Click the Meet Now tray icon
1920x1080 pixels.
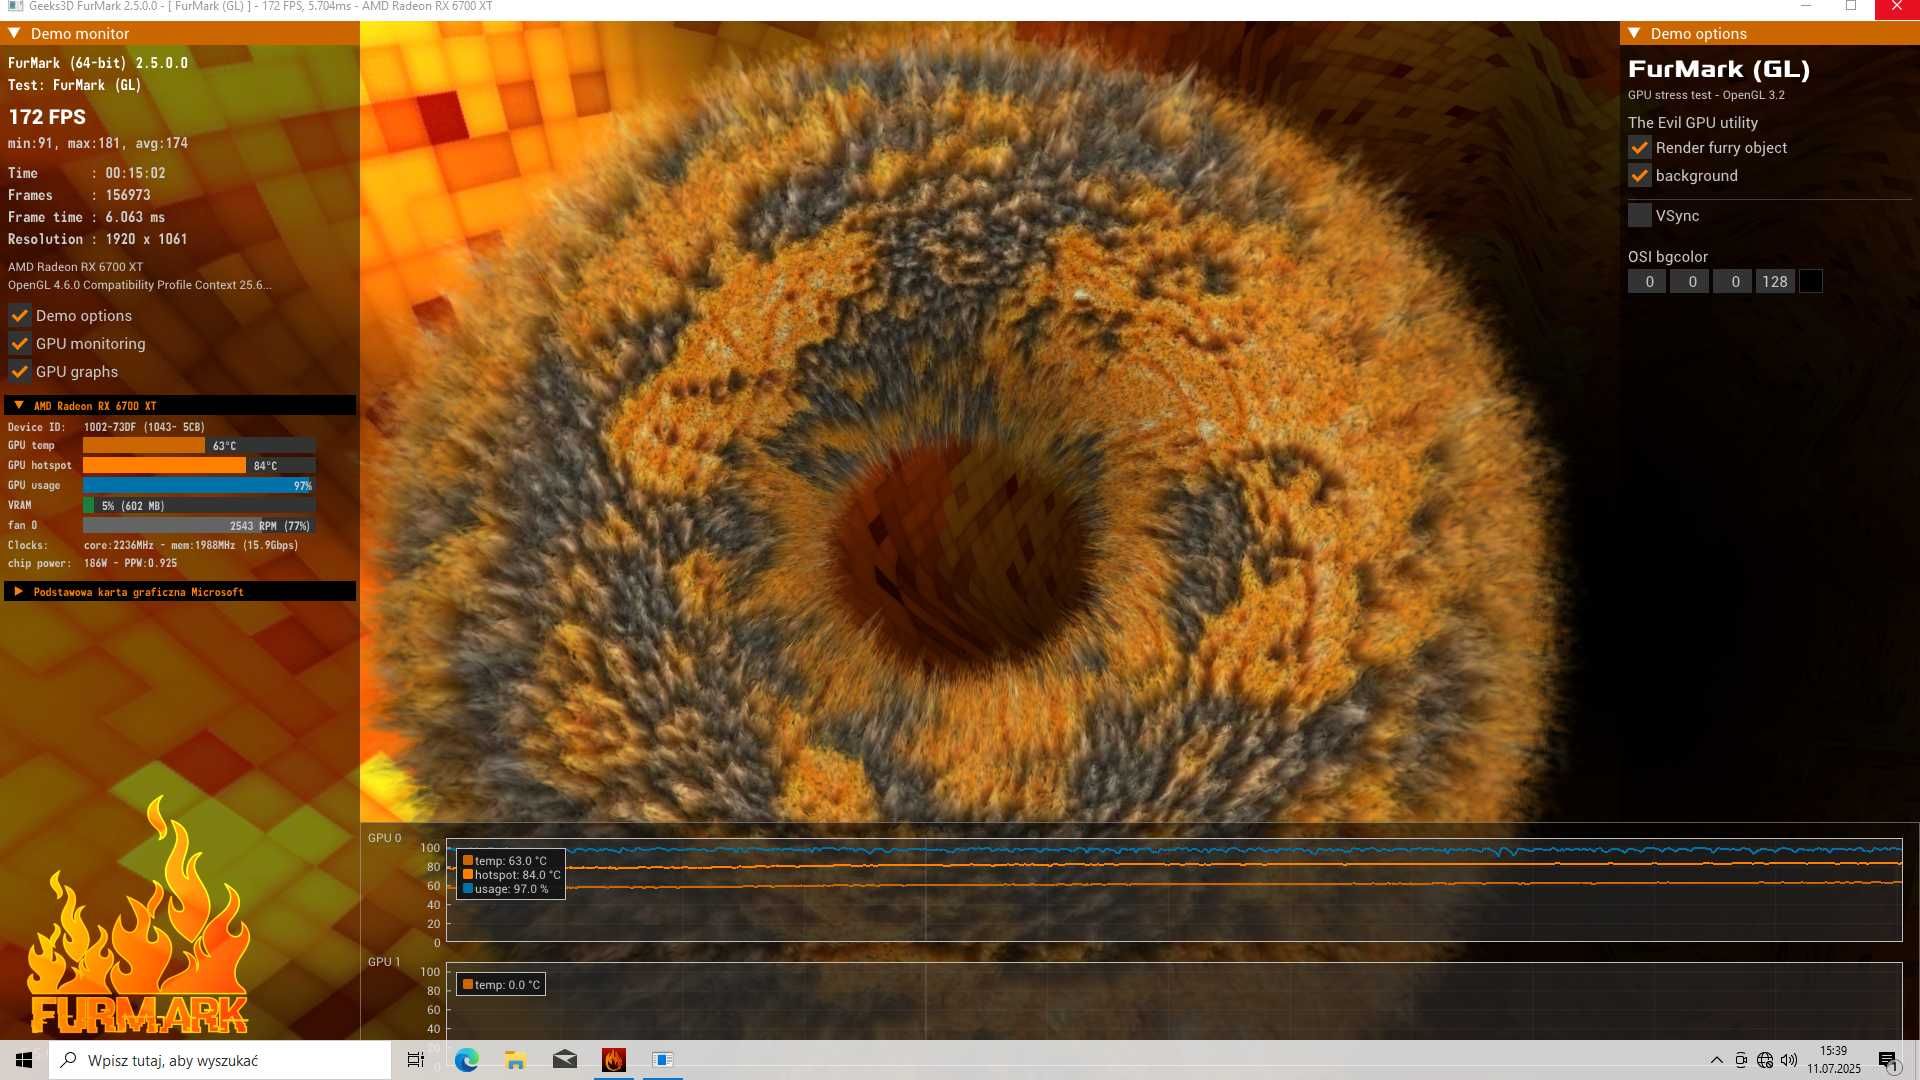point(1741,1060)
